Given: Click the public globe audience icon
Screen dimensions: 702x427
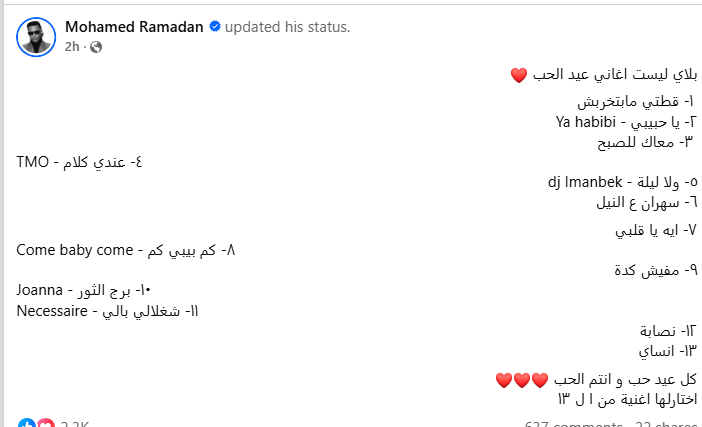Looking at the screenshot, I should coord(96,47).
